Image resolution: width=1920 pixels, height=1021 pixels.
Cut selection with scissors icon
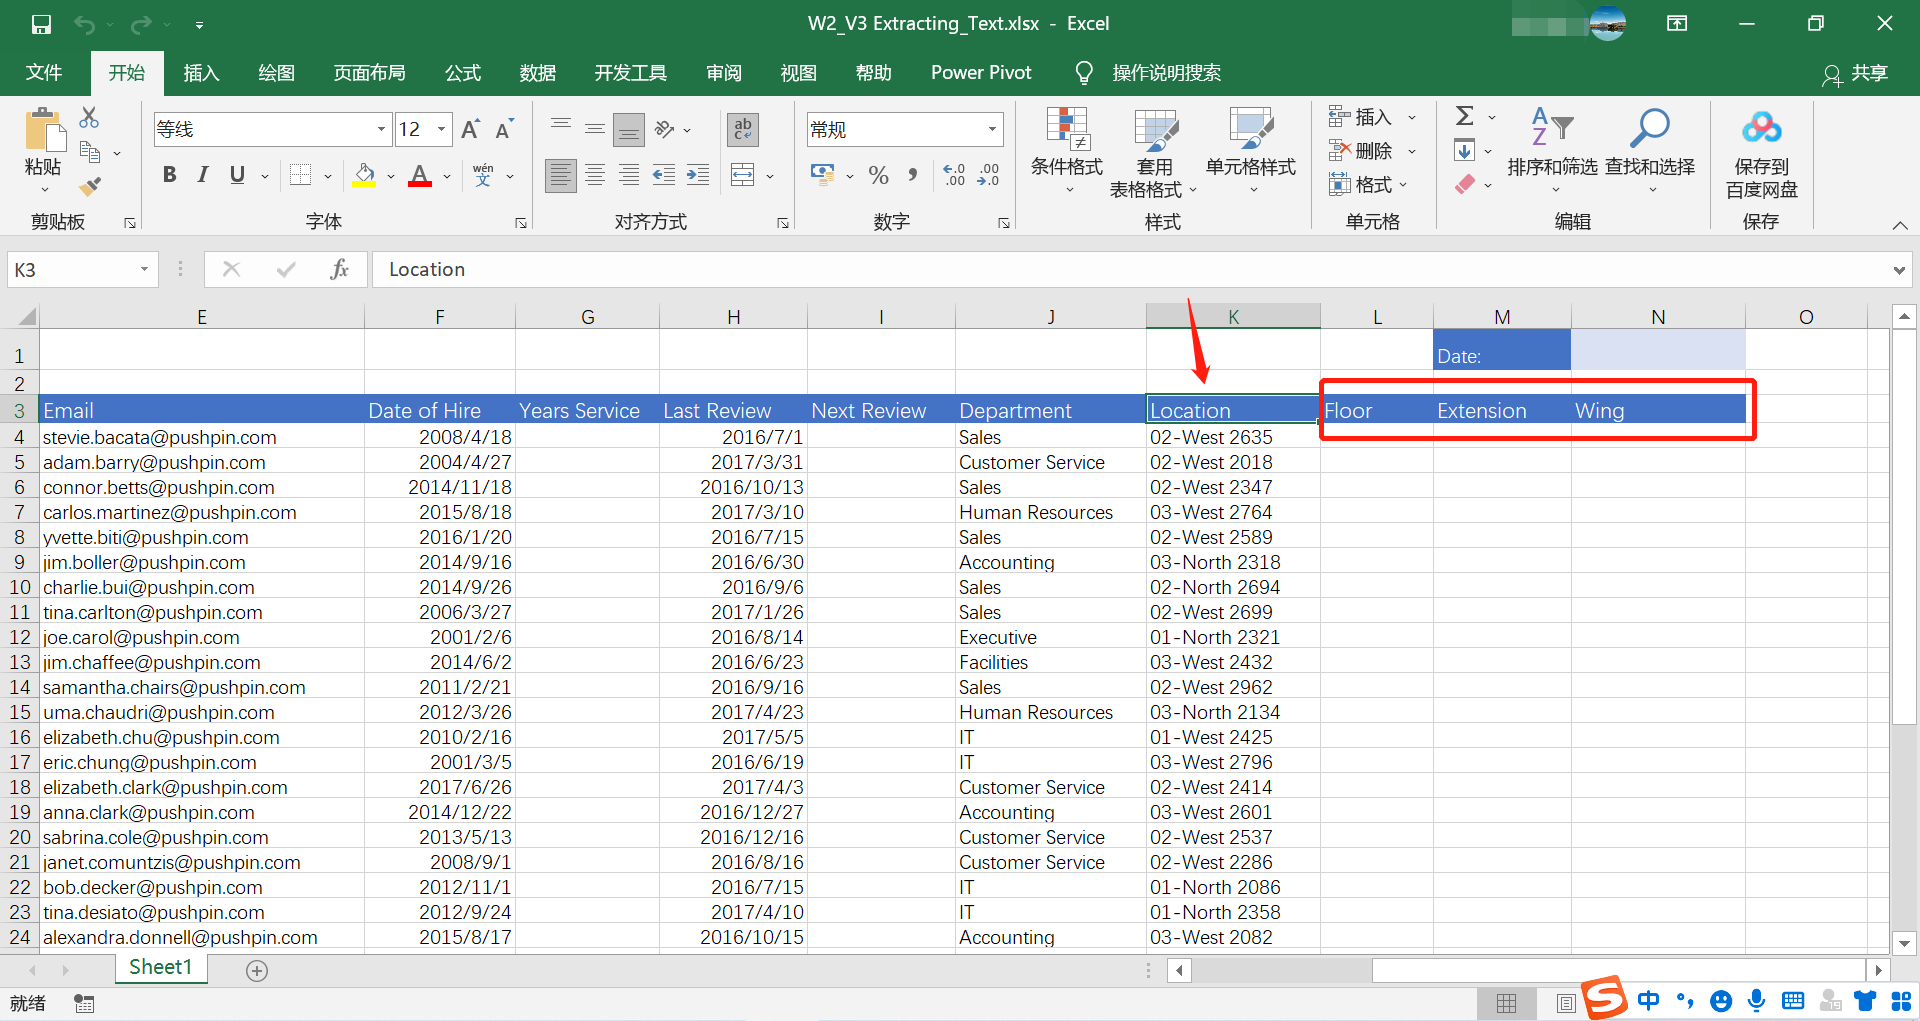(x=89, y=118)
